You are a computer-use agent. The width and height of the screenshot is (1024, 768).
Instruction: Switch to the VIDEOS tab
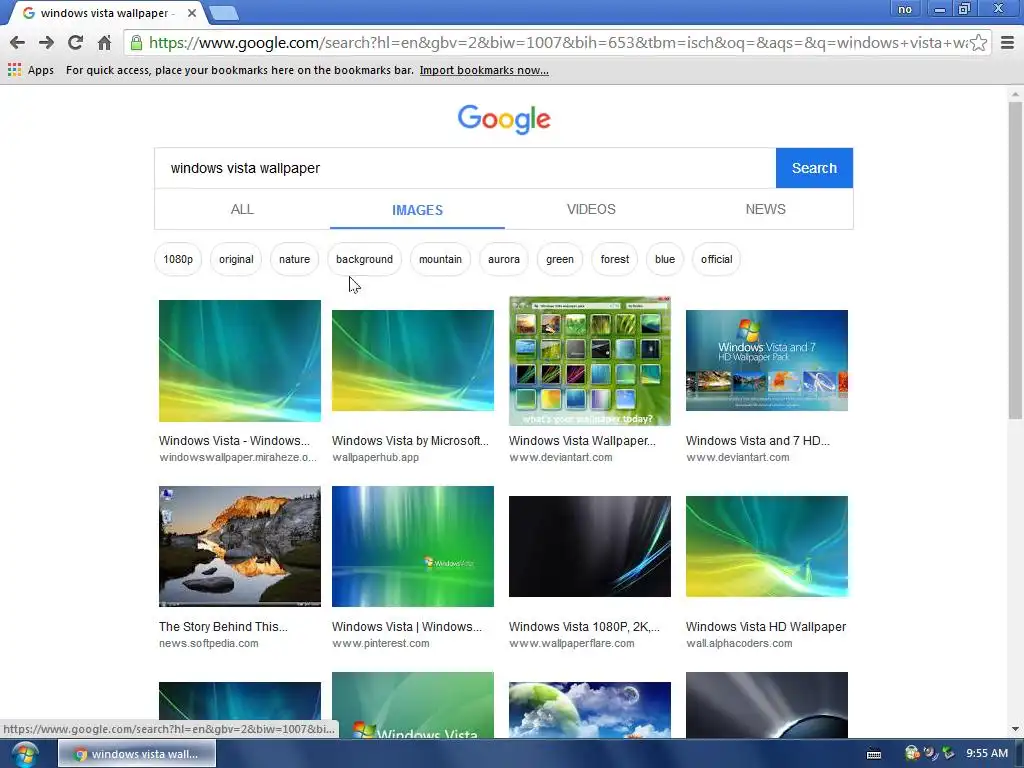(591, 210)
